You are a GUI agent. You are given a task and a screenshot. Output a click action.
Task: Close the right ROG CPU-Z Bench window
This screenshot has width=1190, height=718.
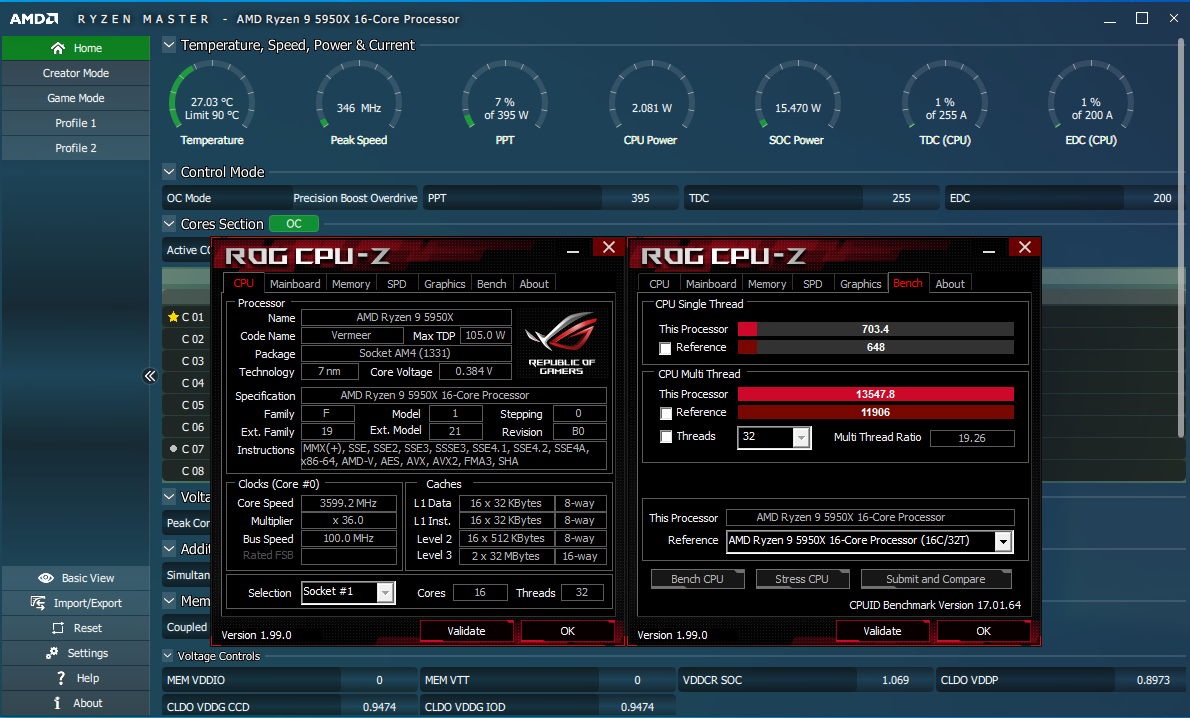(x=1025, y=247)
